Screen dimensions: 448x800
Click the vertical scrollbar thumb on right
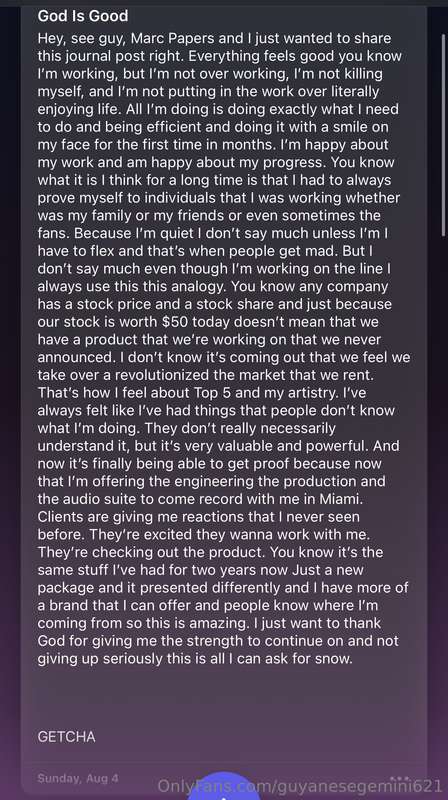[x=444, y=135]
